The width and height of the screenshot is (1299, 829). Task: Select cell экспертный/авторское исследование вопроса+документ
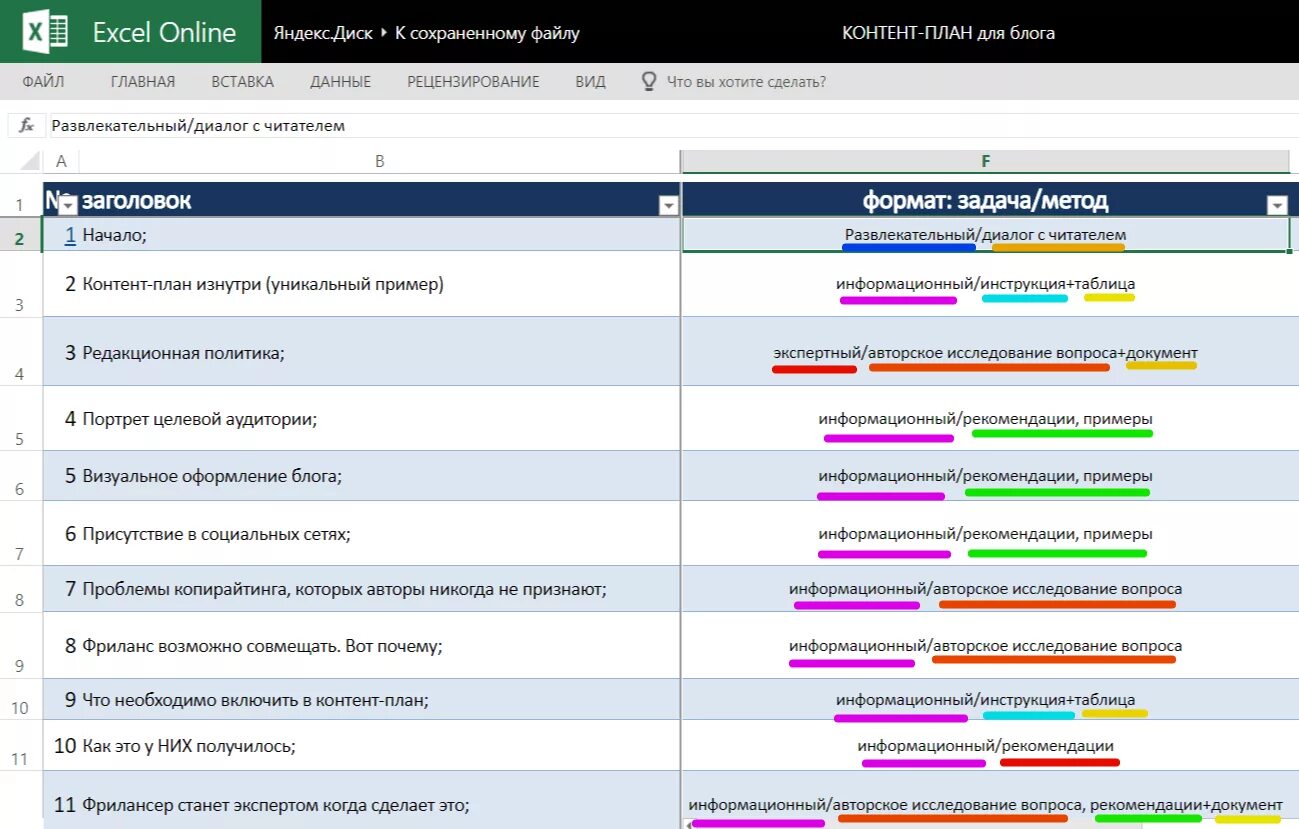coord(986,352)
